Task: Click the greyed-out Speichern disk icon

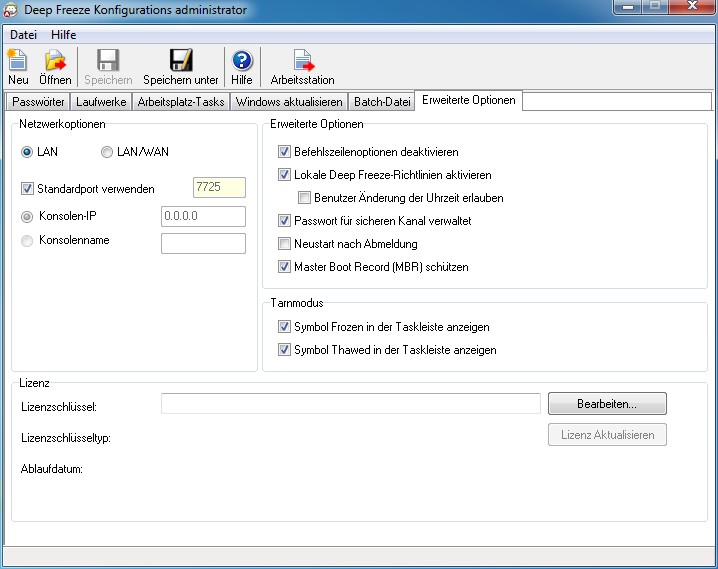Action: (x=108, y=60)
